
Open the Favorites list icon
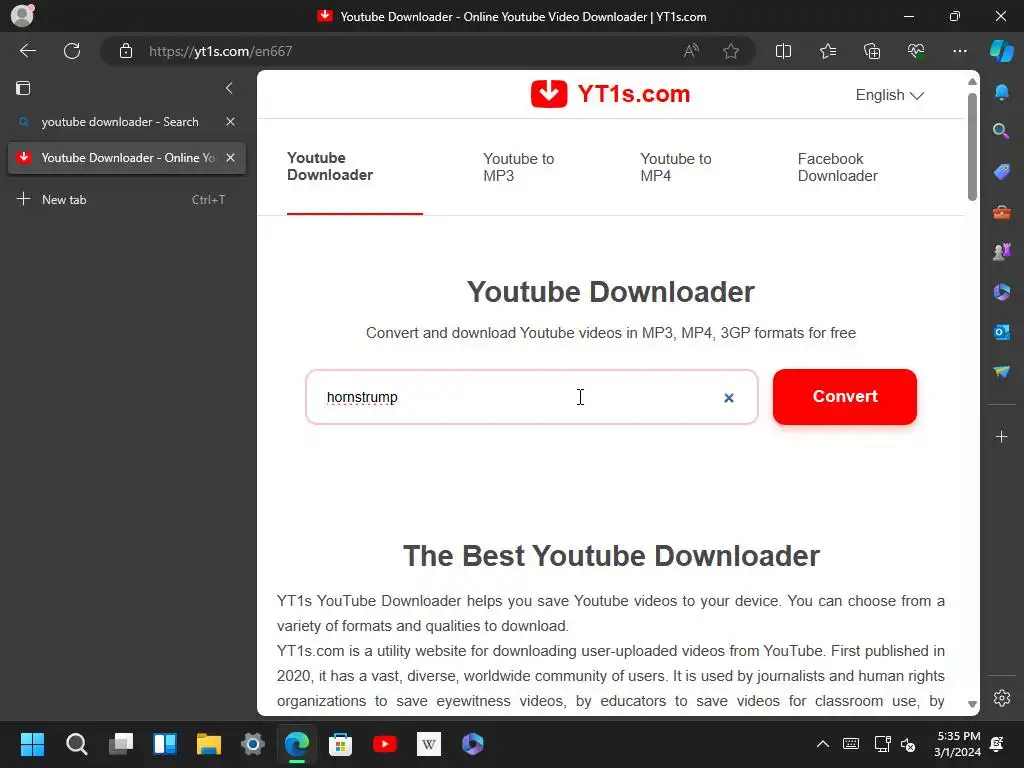(827, 51)
